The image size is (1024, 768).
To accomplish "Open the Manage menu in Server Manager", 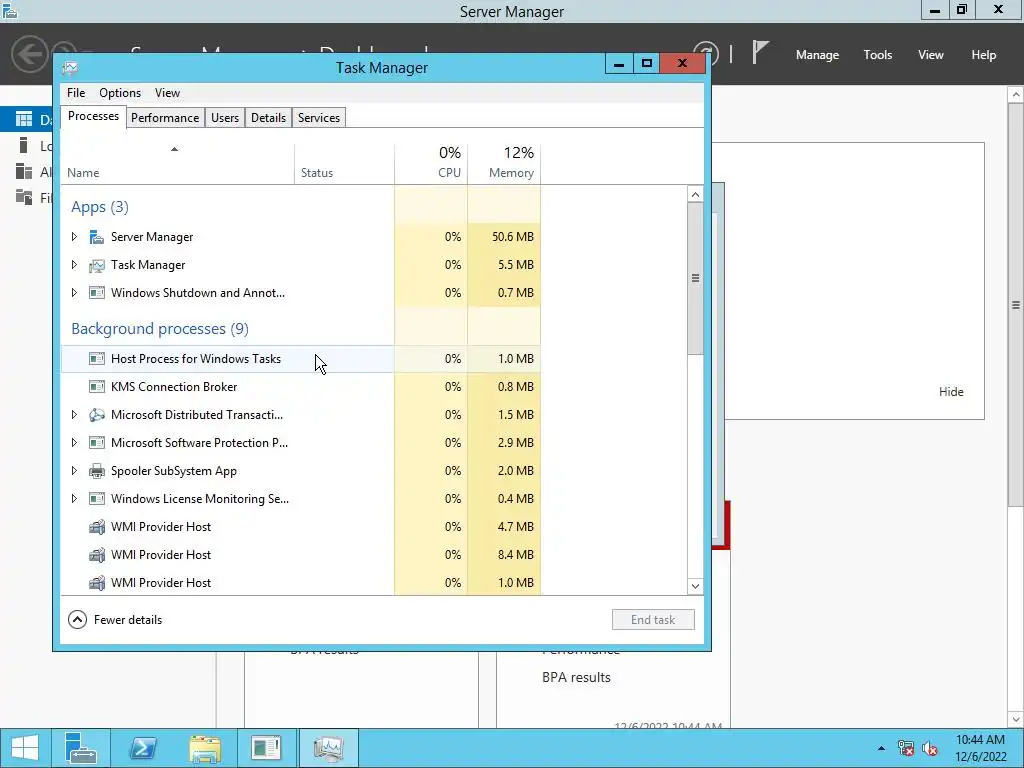I will tap(817, 55).
